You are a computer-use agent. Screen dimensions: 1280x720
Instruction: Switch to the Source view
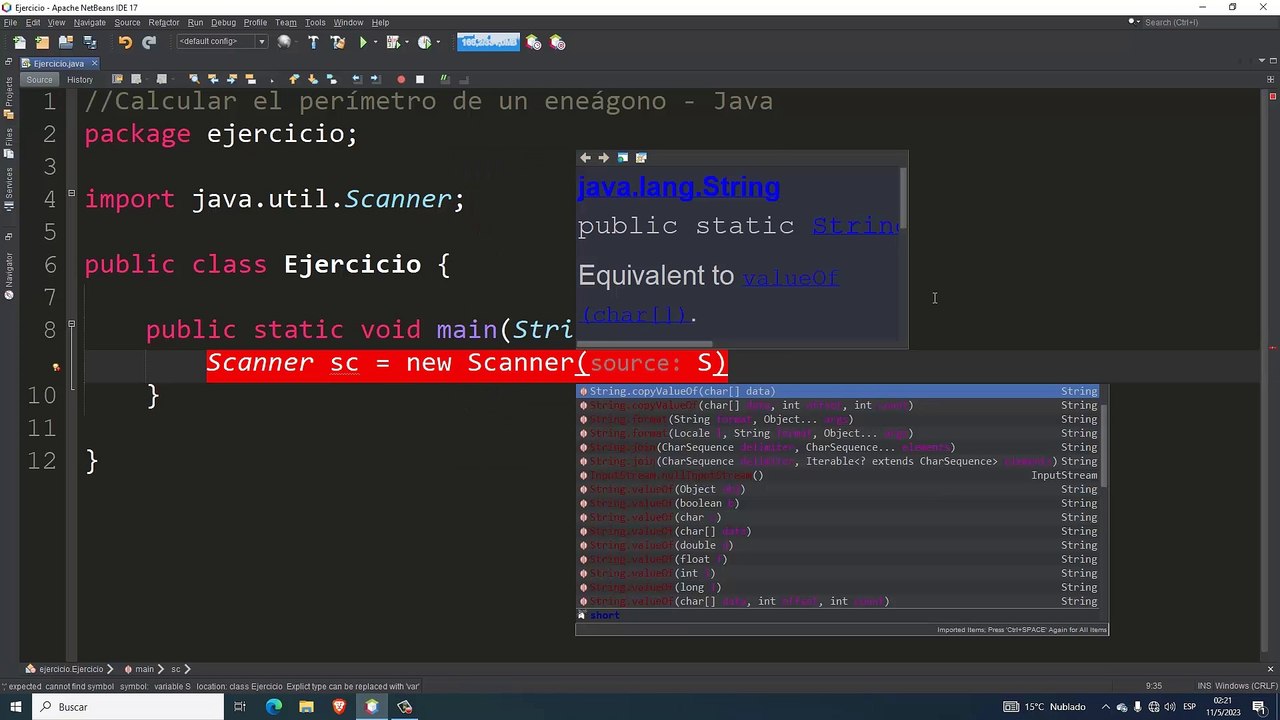[x=40, y=80]
